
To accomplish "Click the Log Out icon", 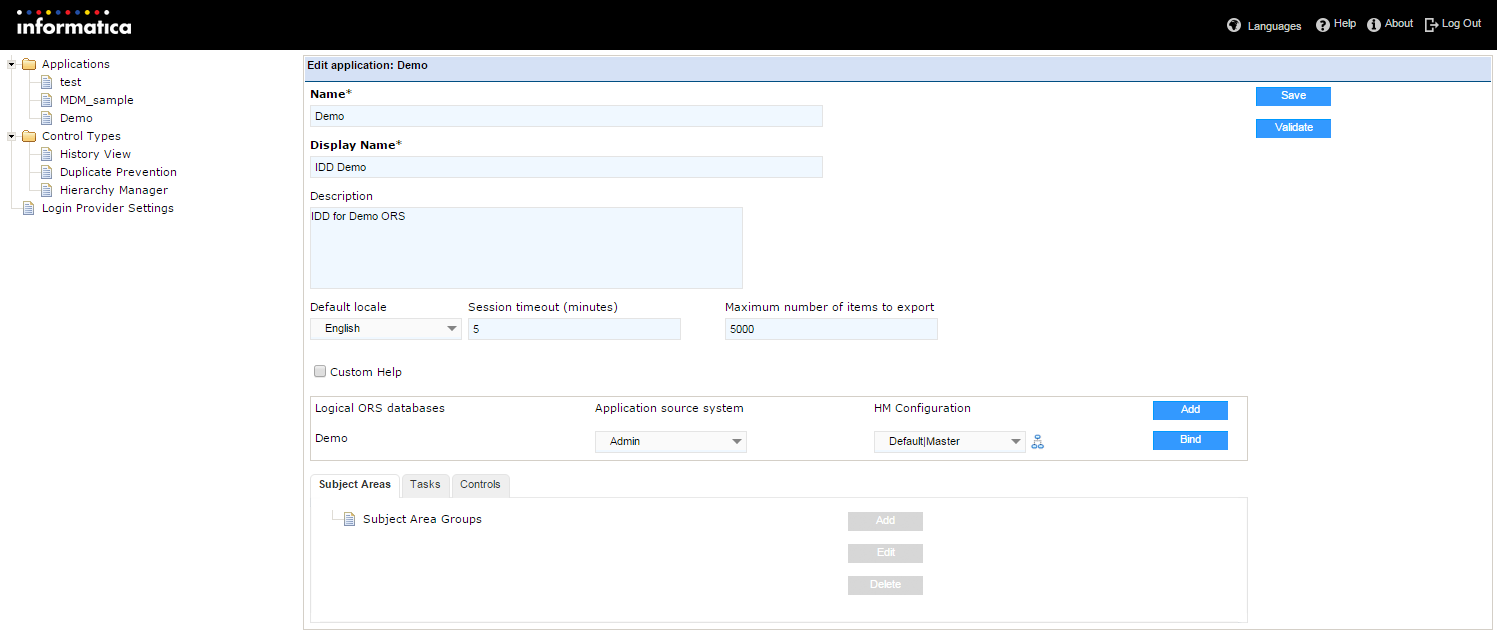I will pyautogui.click(x=1431, y=25).
